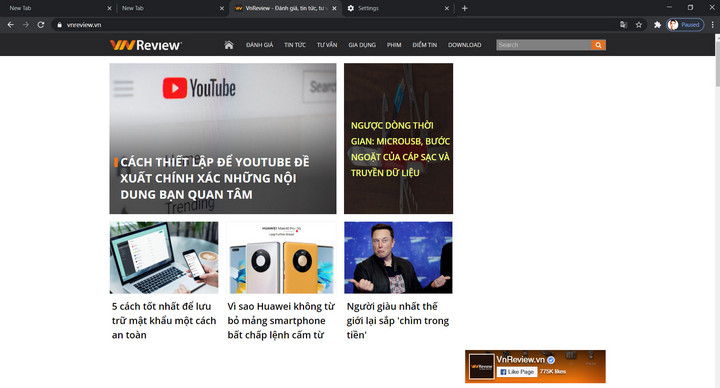The height and width of the screenshot is (388, 720).
Task: Click the orange search magnifier button
Action: point(598,45)
